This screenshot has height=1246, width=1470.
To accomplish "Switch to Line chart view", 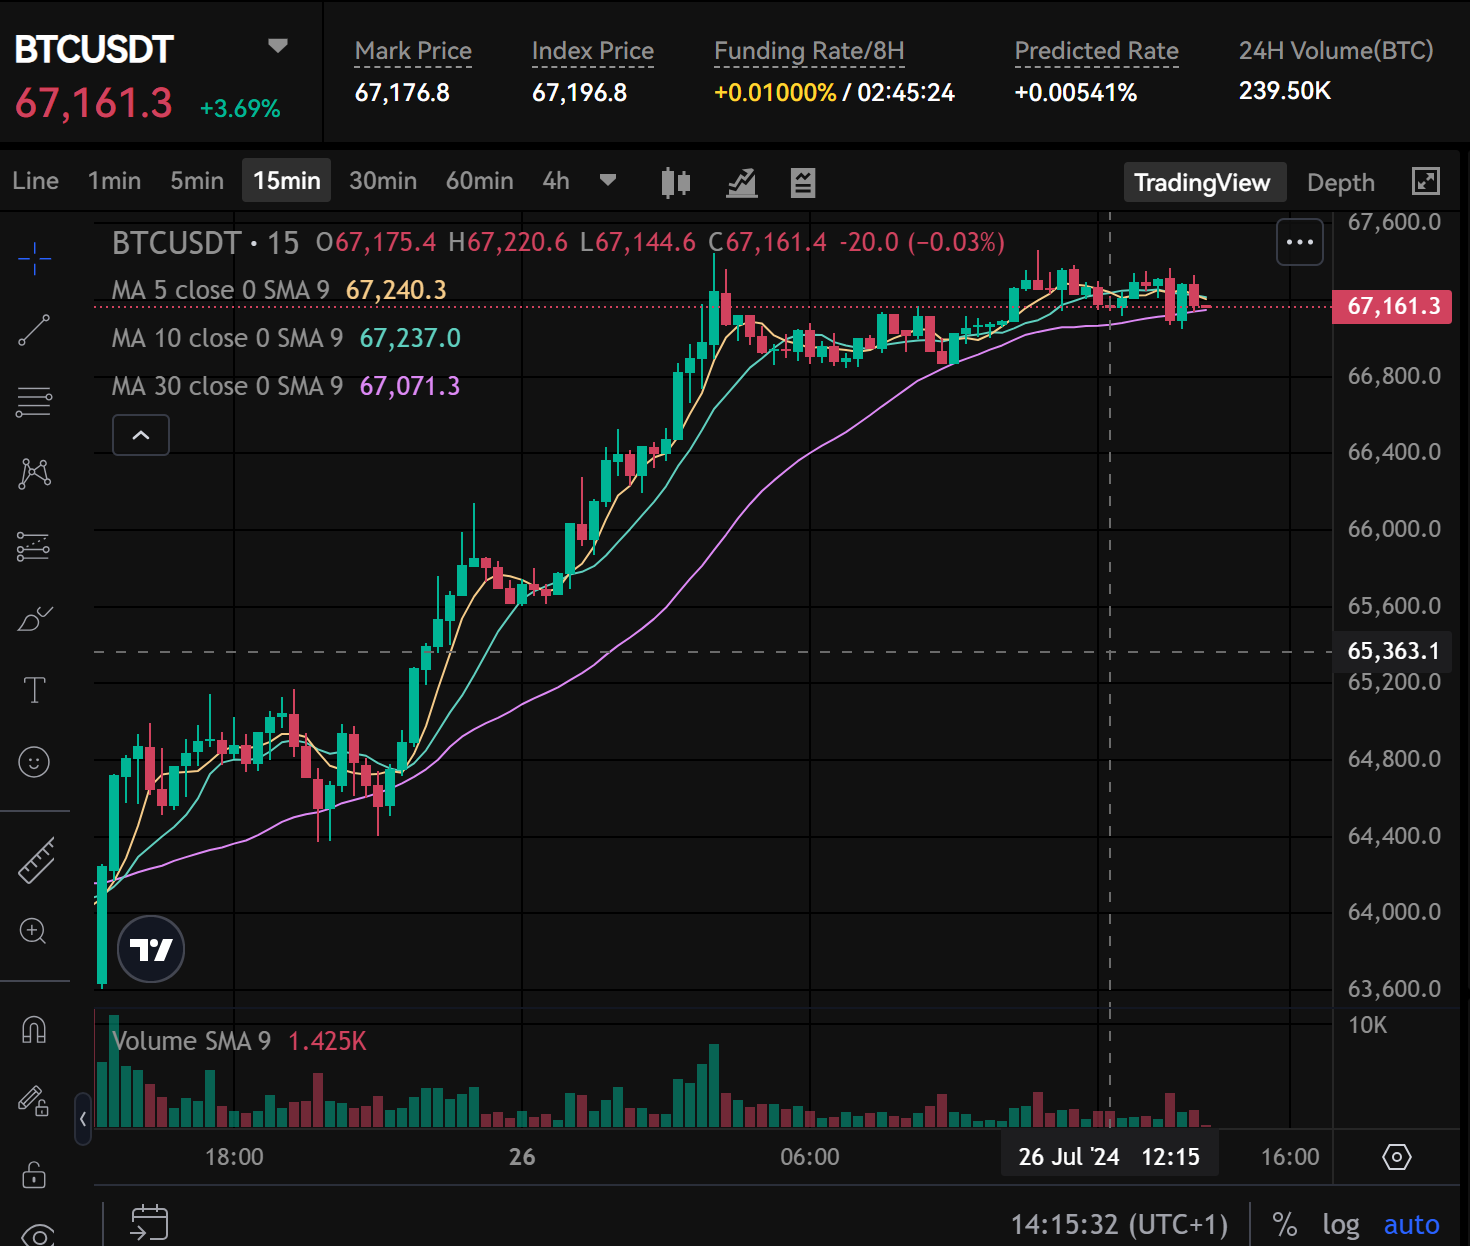I will 36,181.
